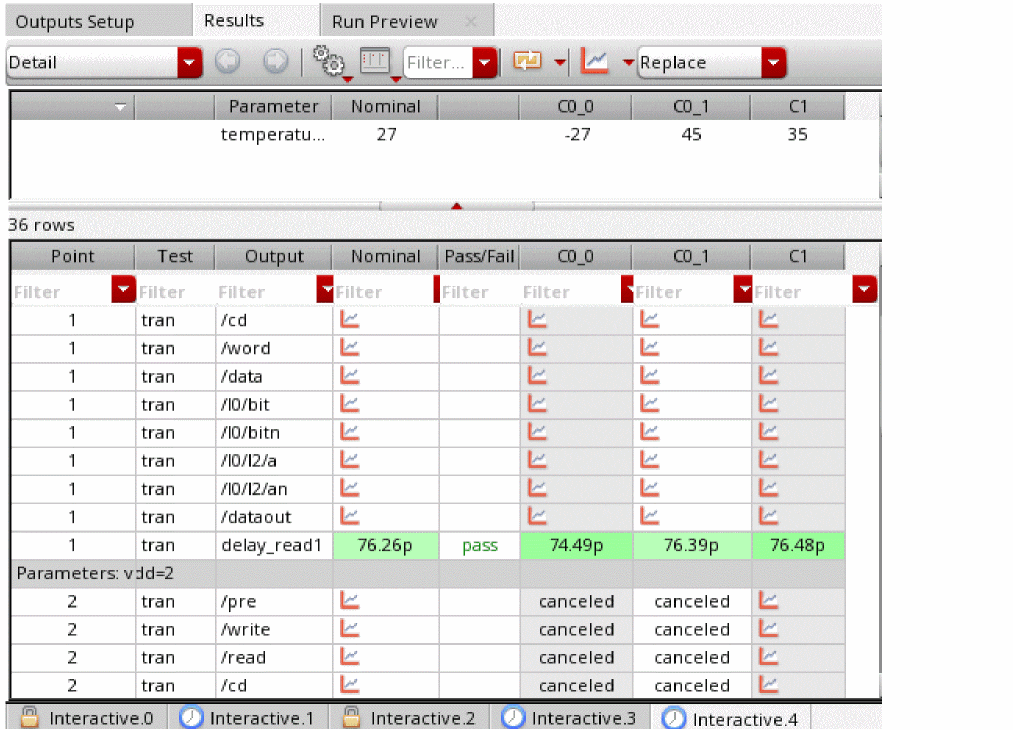Switch to the Outputs Setup tab
Image resolution: width=1013 pixels, height=730 pixels.
coord(75,21)
